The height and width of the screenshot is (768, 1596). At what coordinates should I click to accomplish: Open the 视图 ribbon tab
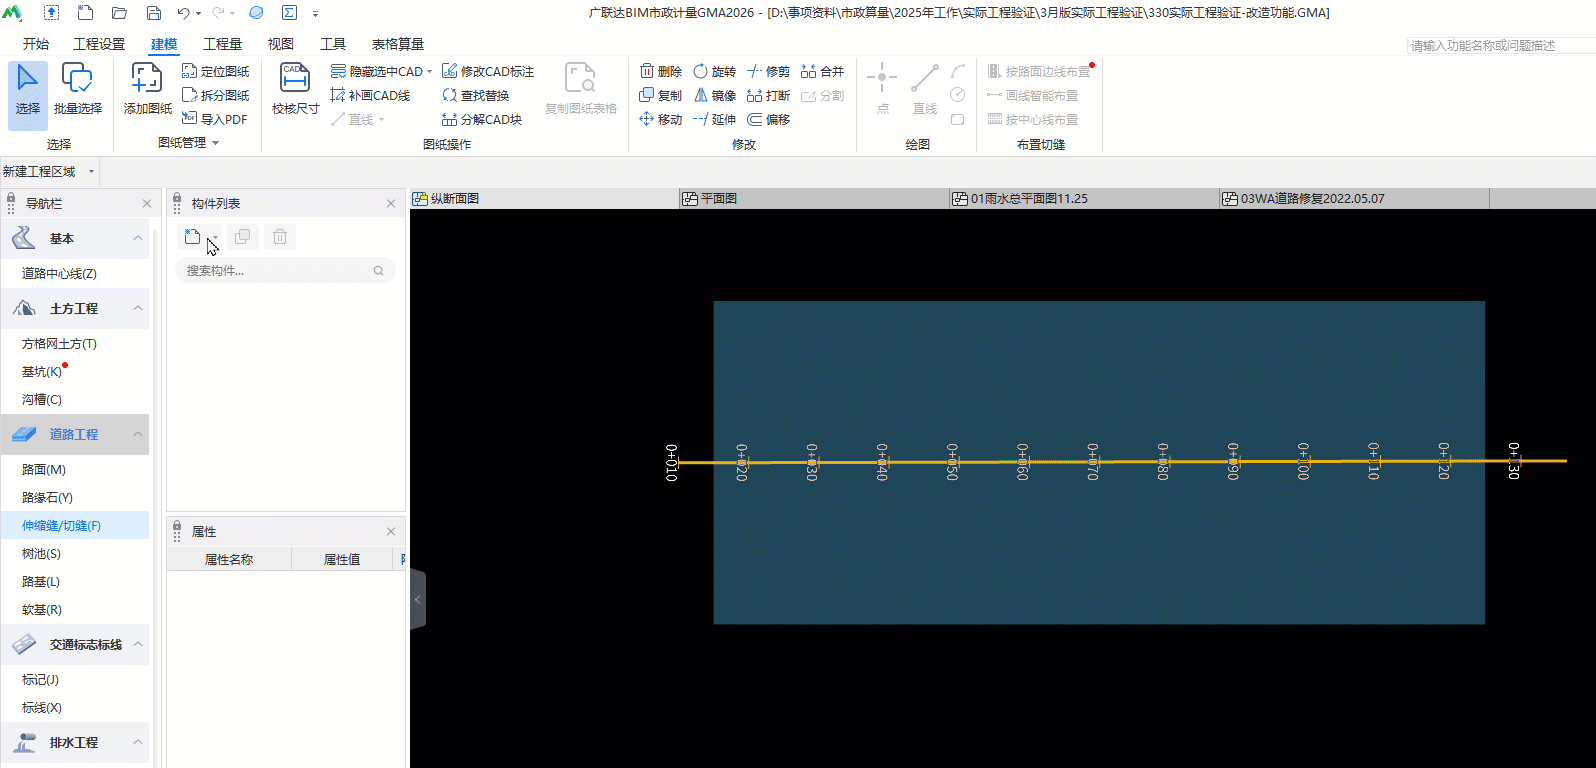point(281,44)
